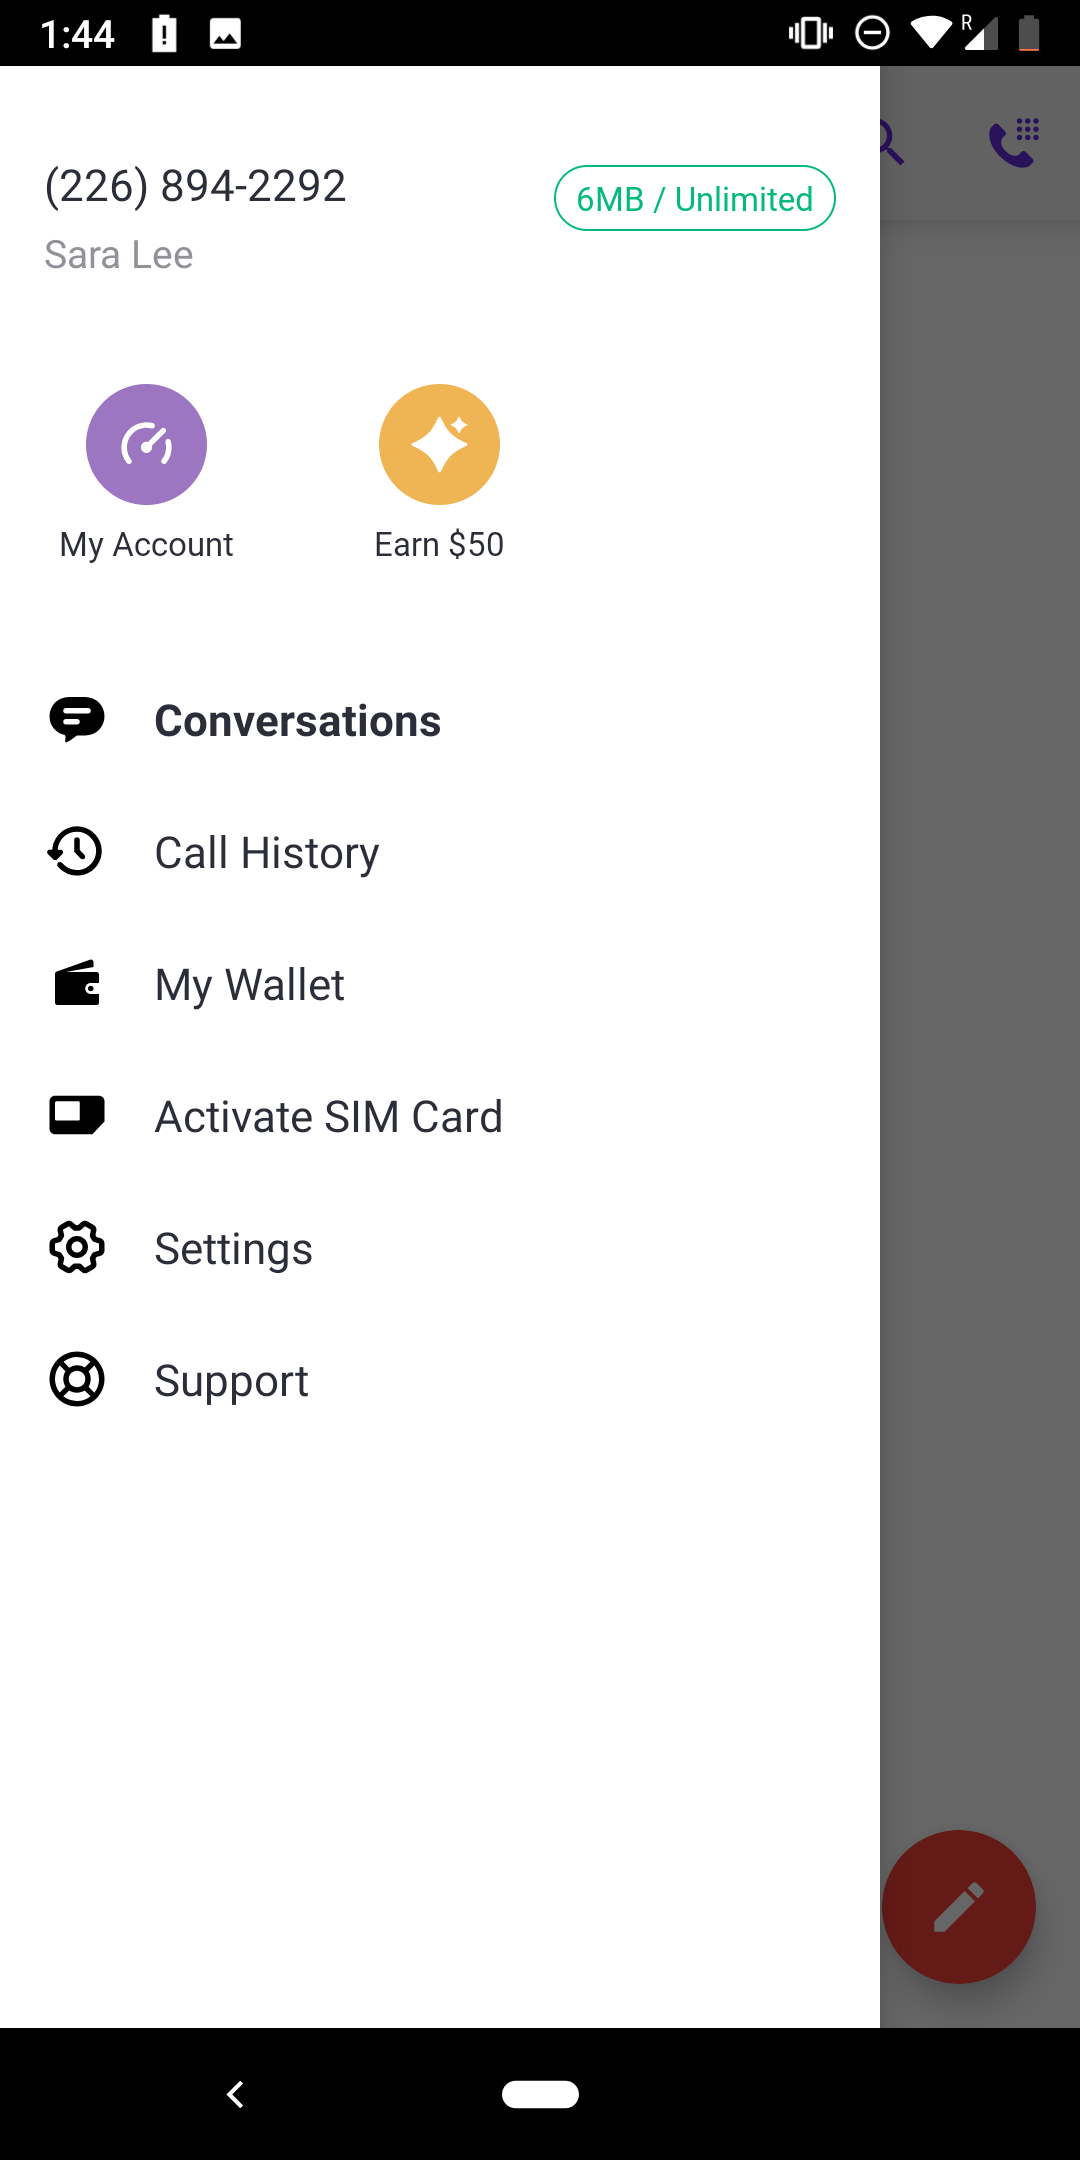Image resolution: width=1080 pixels, height=2160 pixels.
Task: Click the Call History clock icon
Action: coord(76,852)
